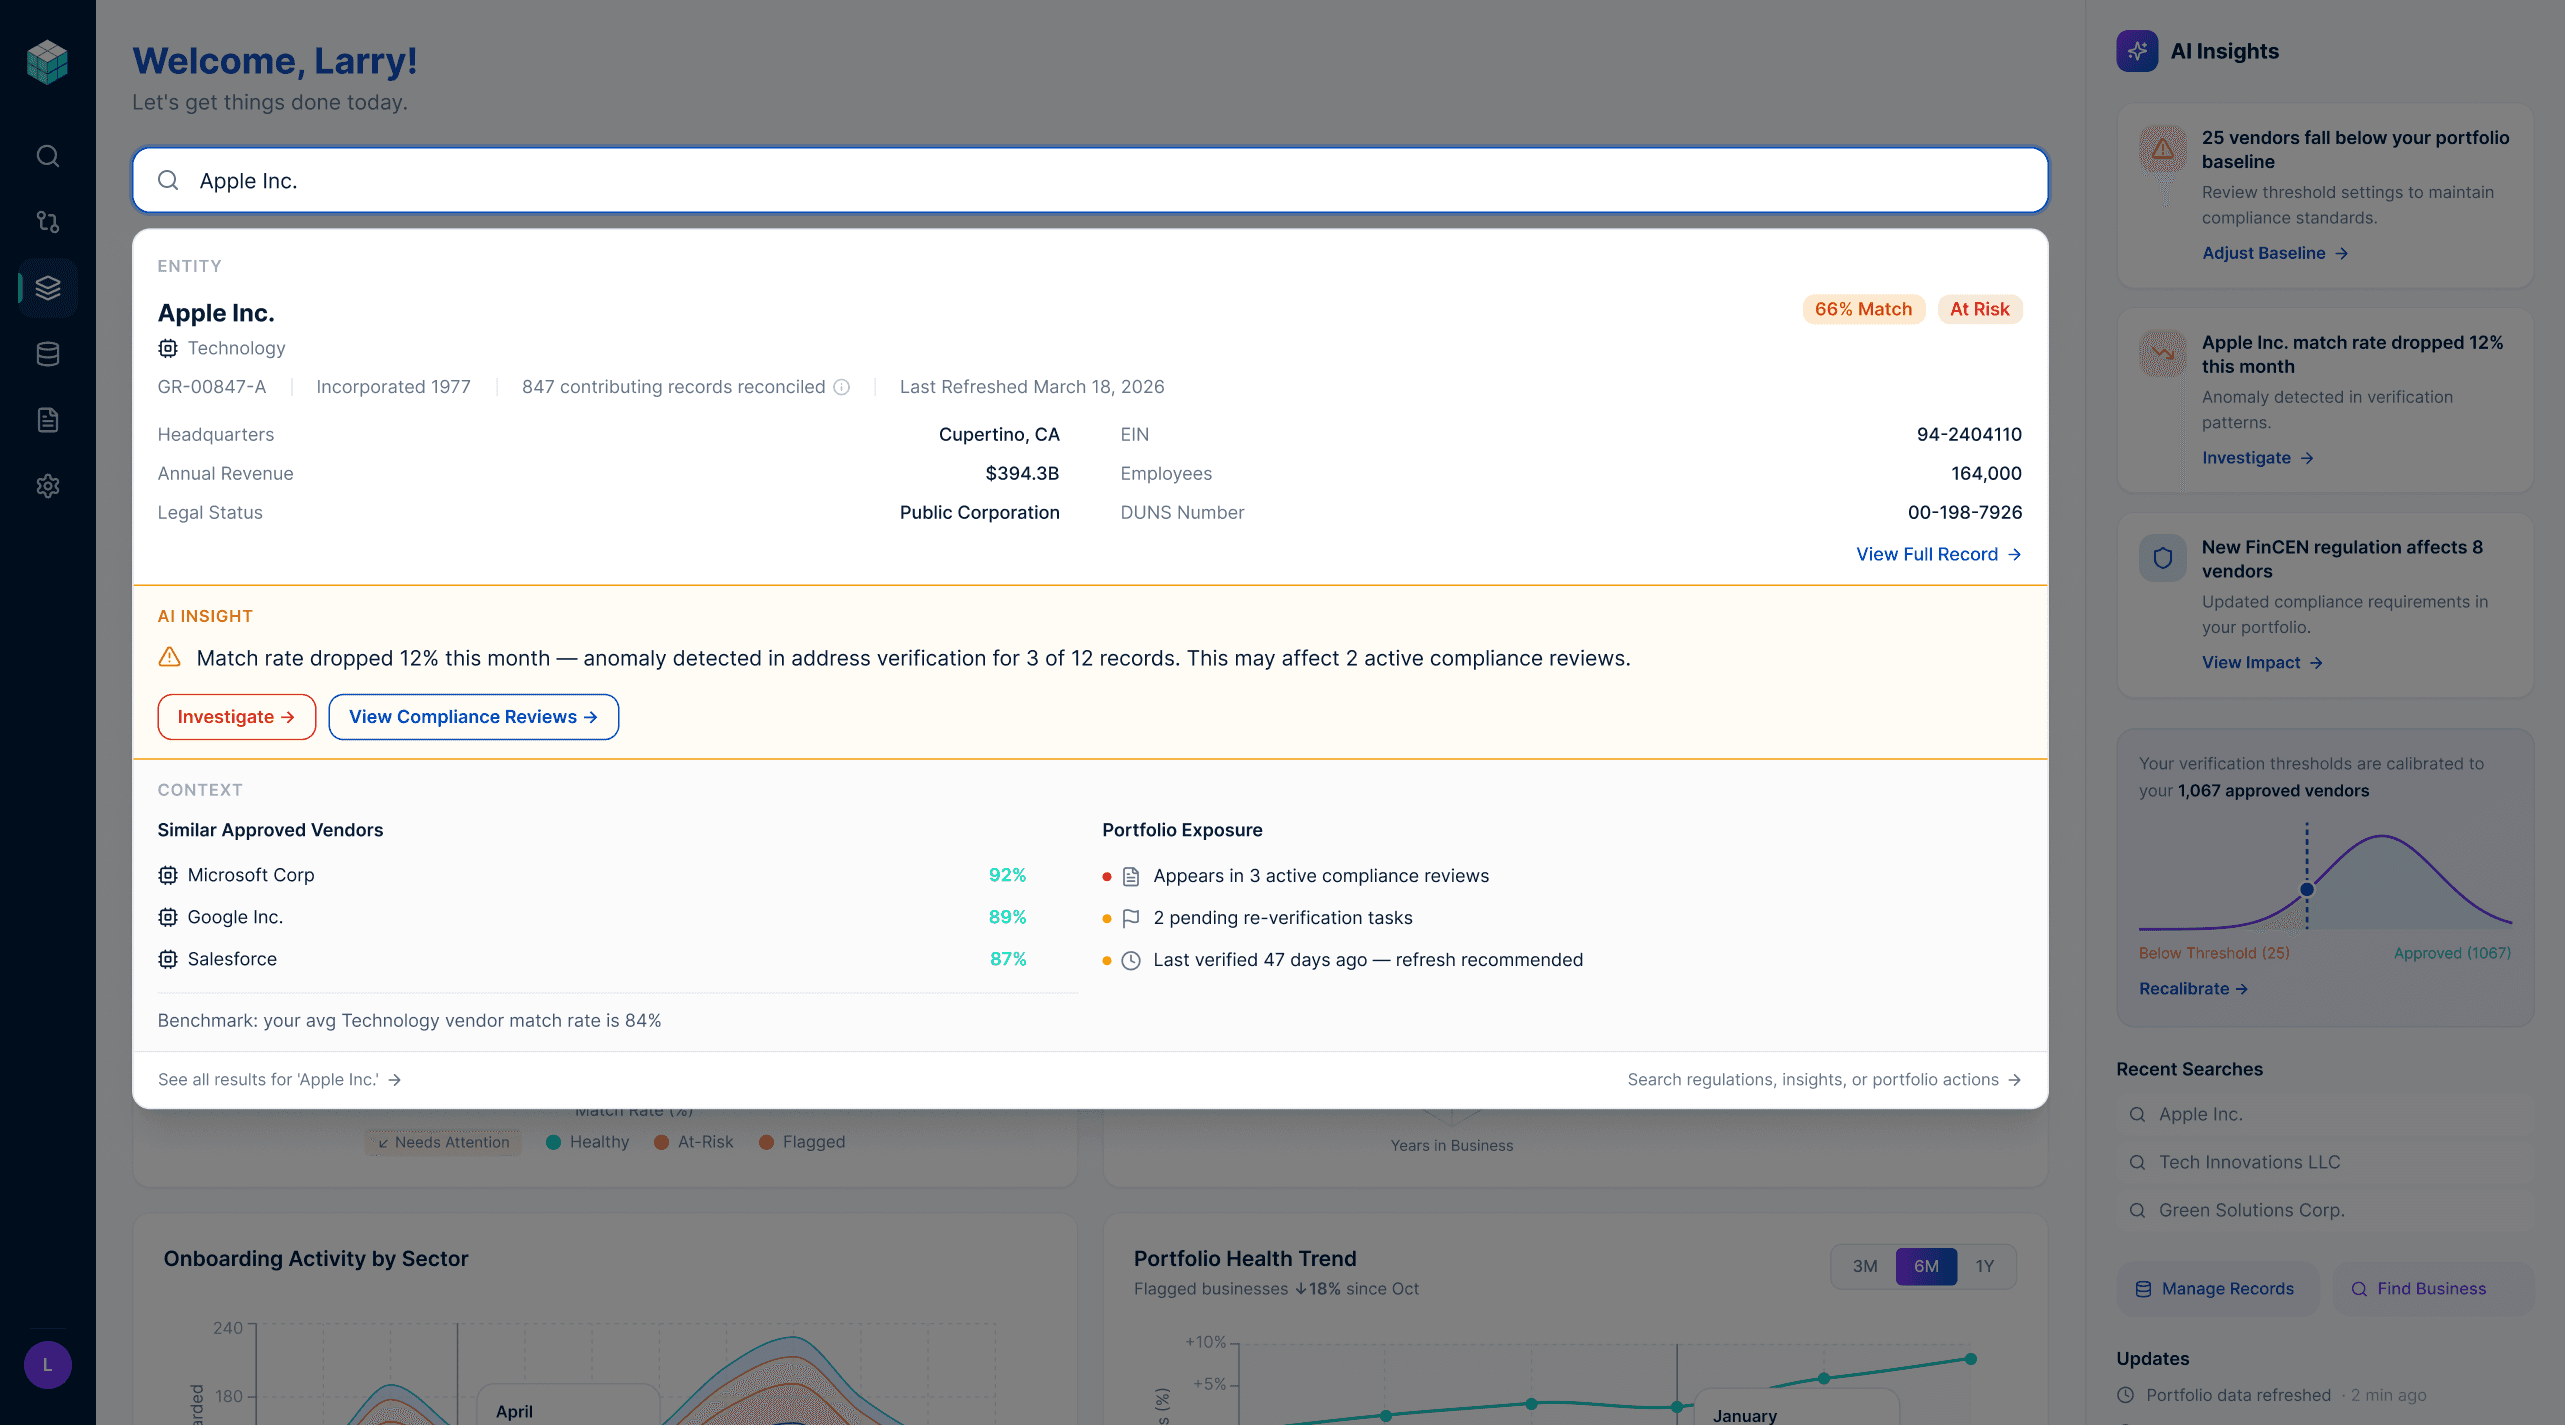Click the user avatar L

pyautogui.click(x=47, y=1365)
